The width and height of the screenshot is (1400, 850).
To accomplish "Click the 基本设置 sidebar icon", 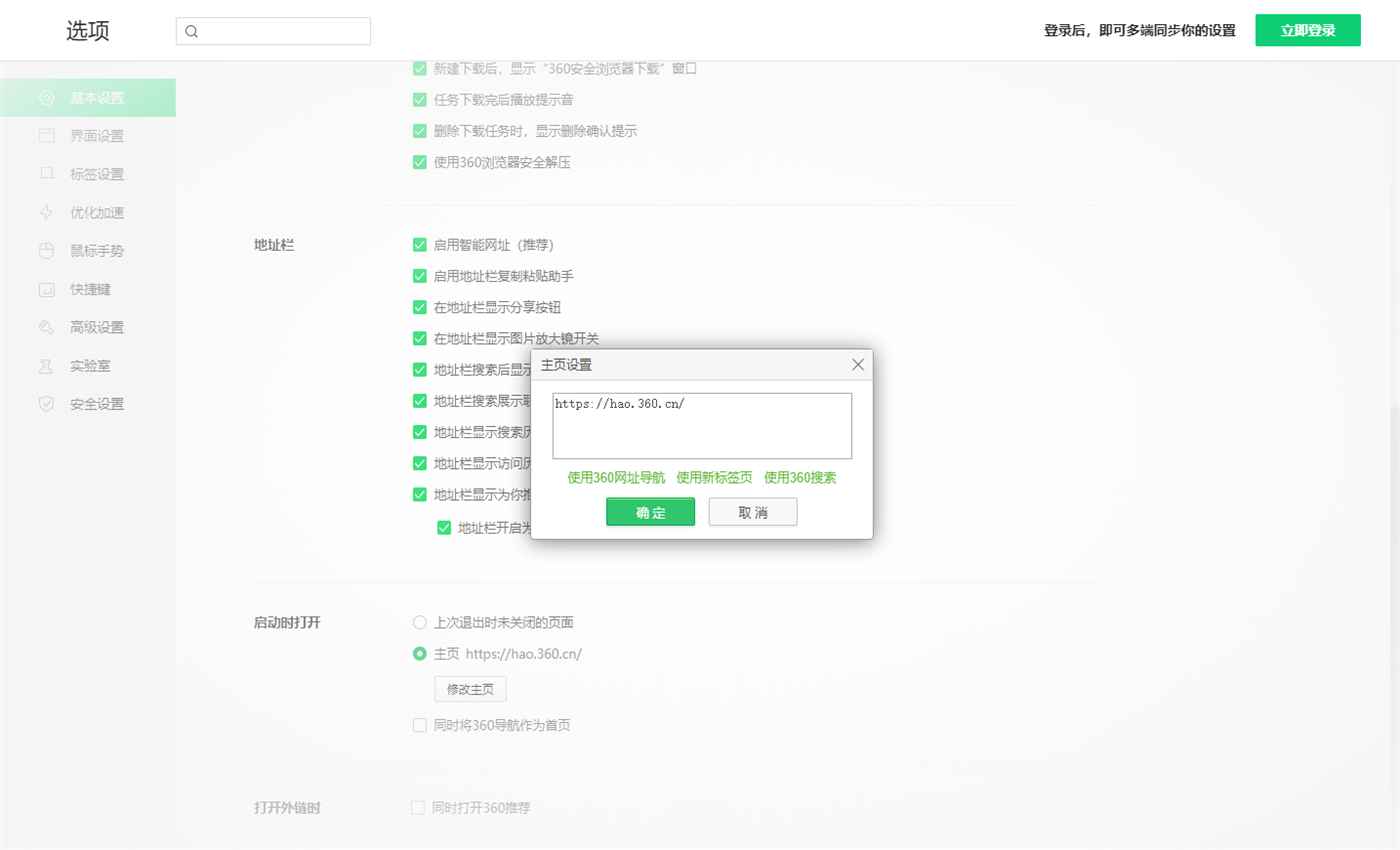I will click(x=46, y=98).
